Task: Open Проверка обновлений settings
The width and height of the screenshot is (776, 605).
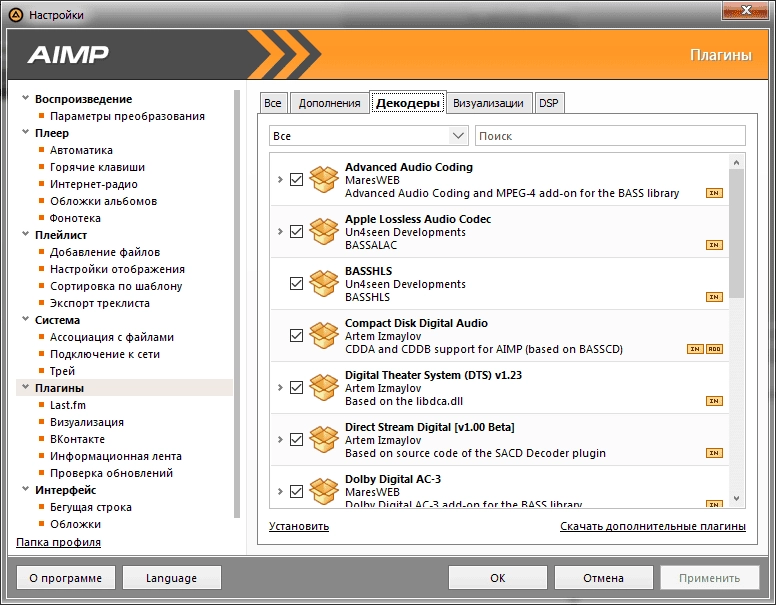Action: (111, 473)
